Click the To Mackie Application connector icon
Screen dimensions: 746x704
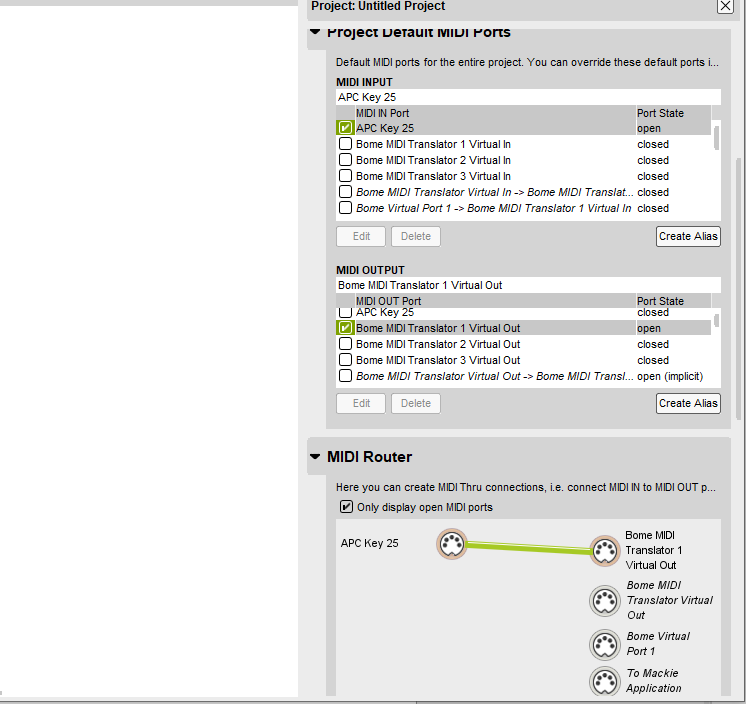pyautogui.click(x=605, y=681)
